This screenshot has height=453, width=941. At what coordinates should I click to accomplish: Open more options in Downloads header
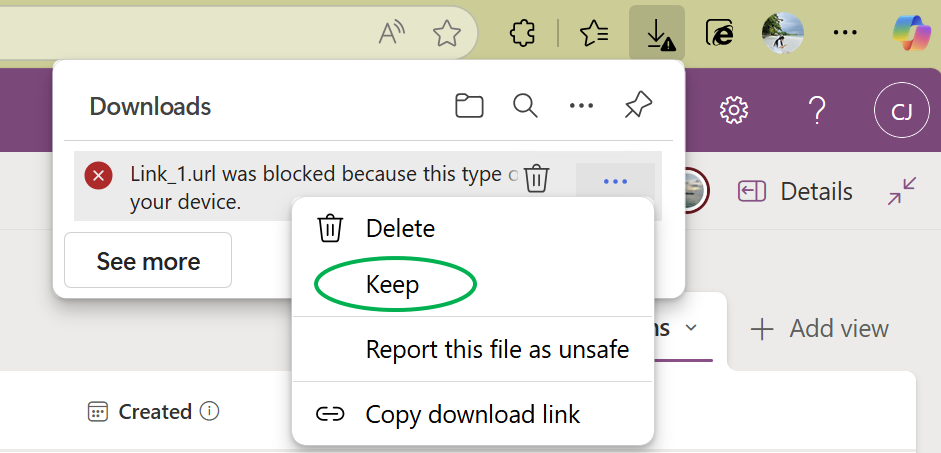click(581, 106)
